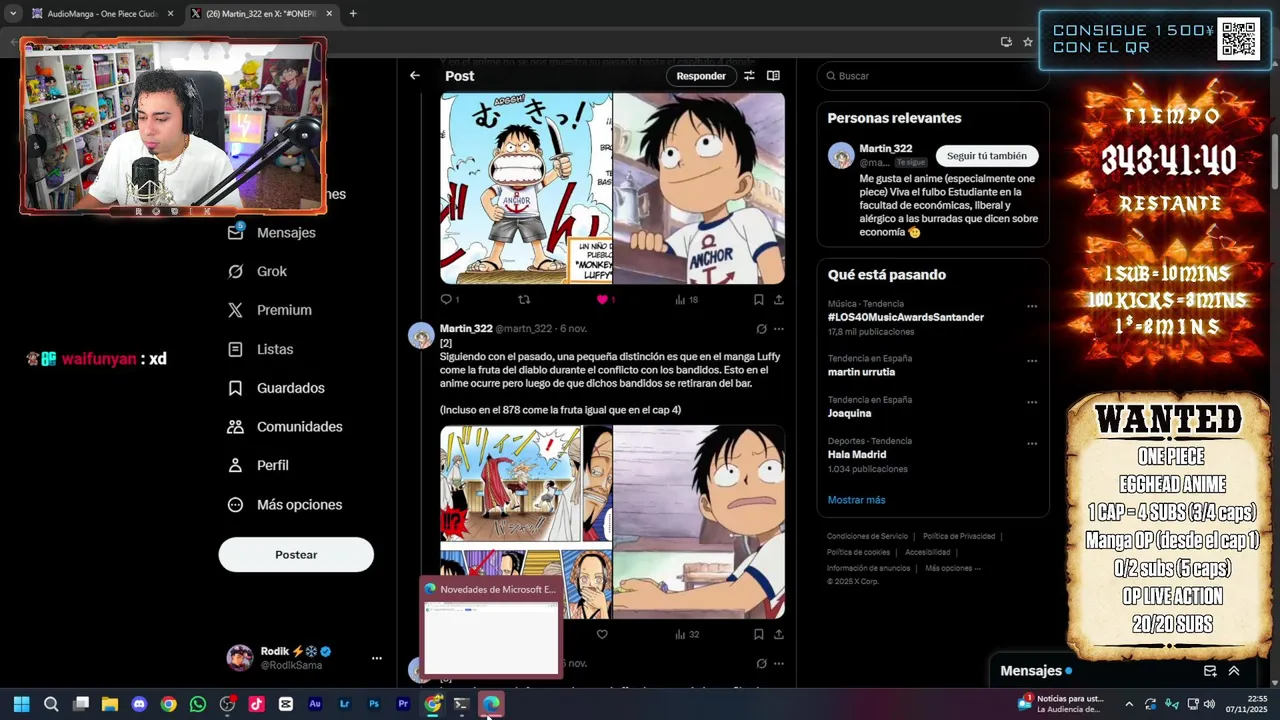Click the Responder button
The image size is (1280, 720).
(701, 76)
